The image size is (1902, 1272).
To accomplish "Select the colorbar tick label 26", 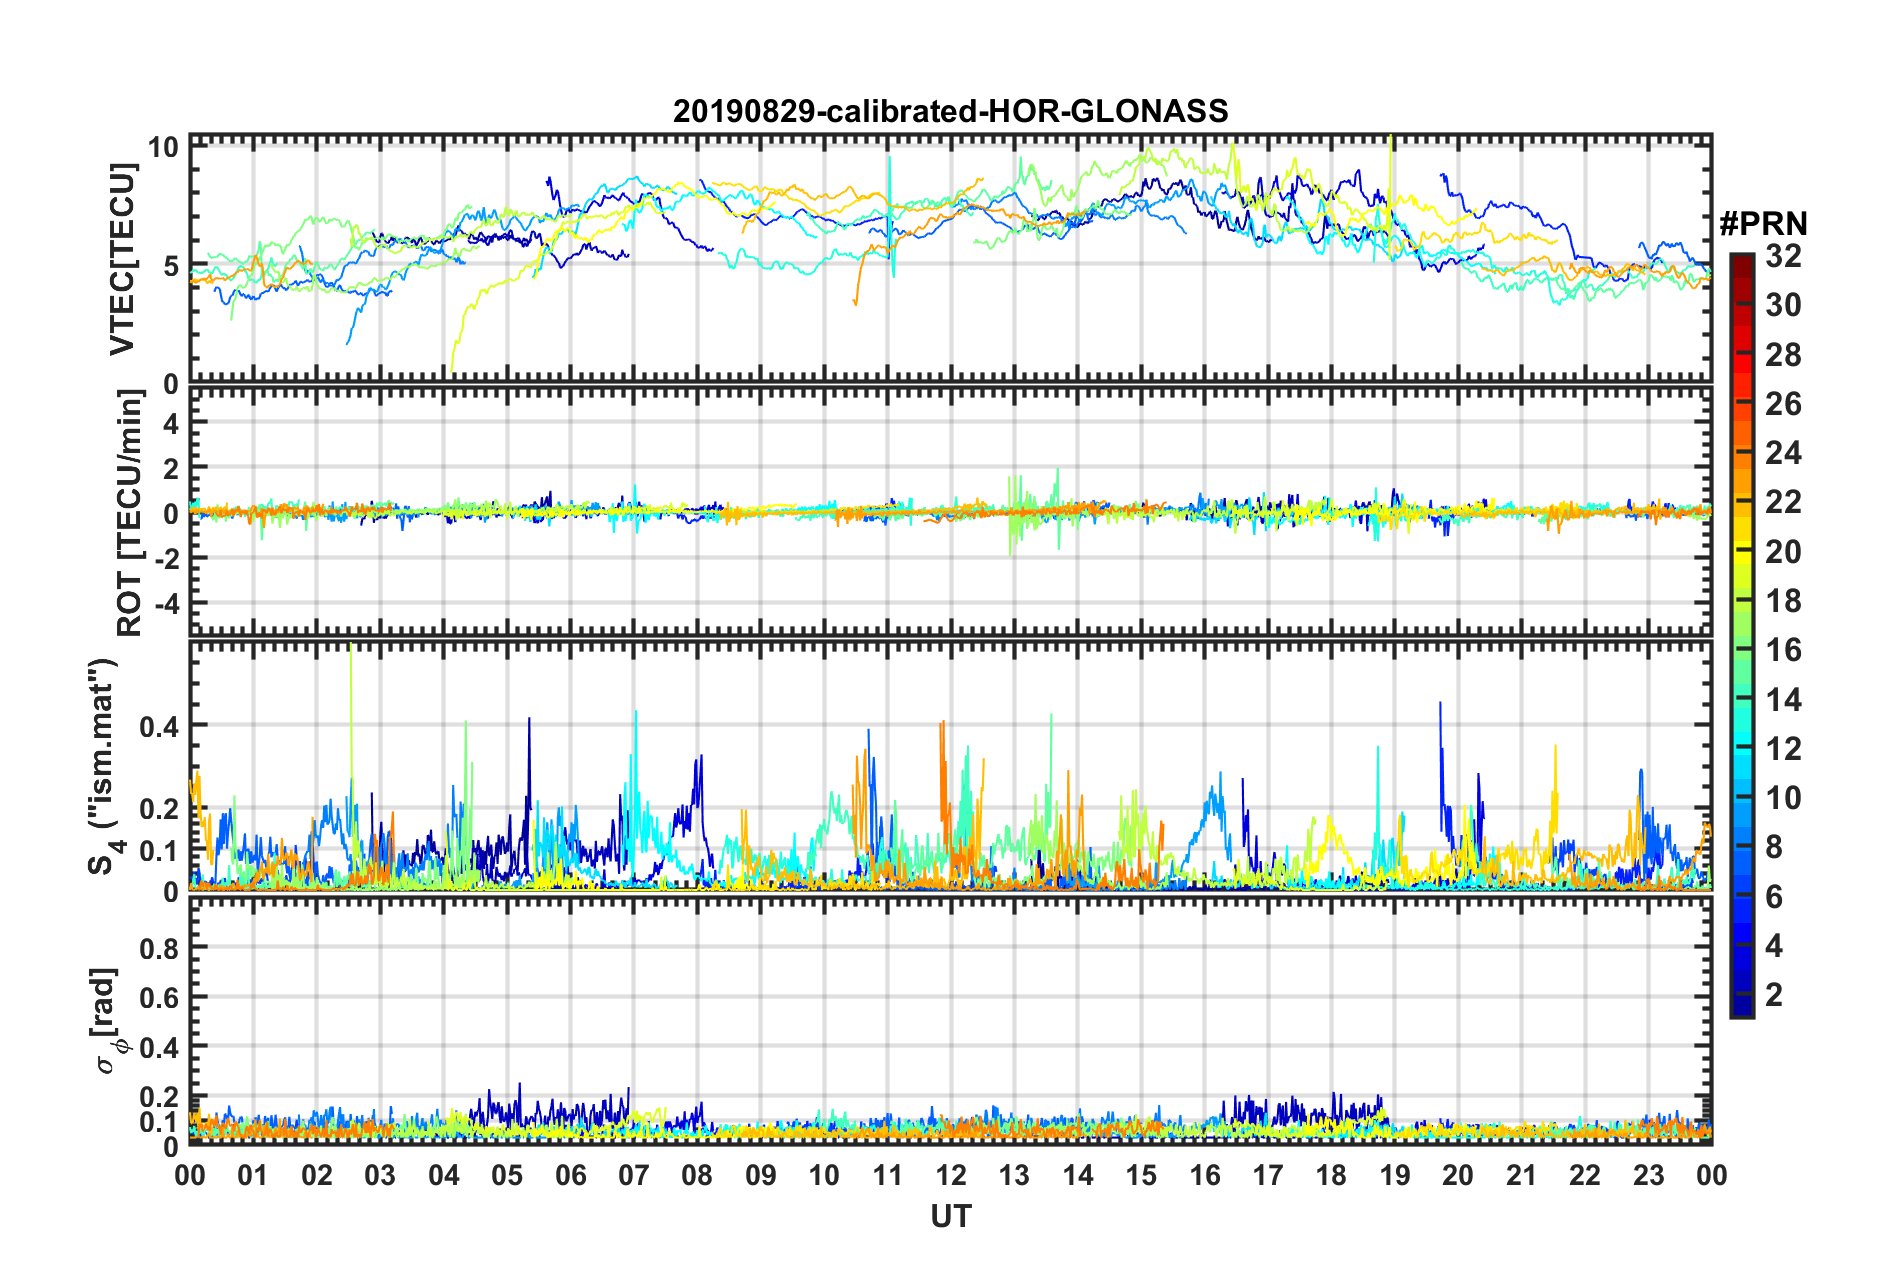I will [x=1783, y=404].
